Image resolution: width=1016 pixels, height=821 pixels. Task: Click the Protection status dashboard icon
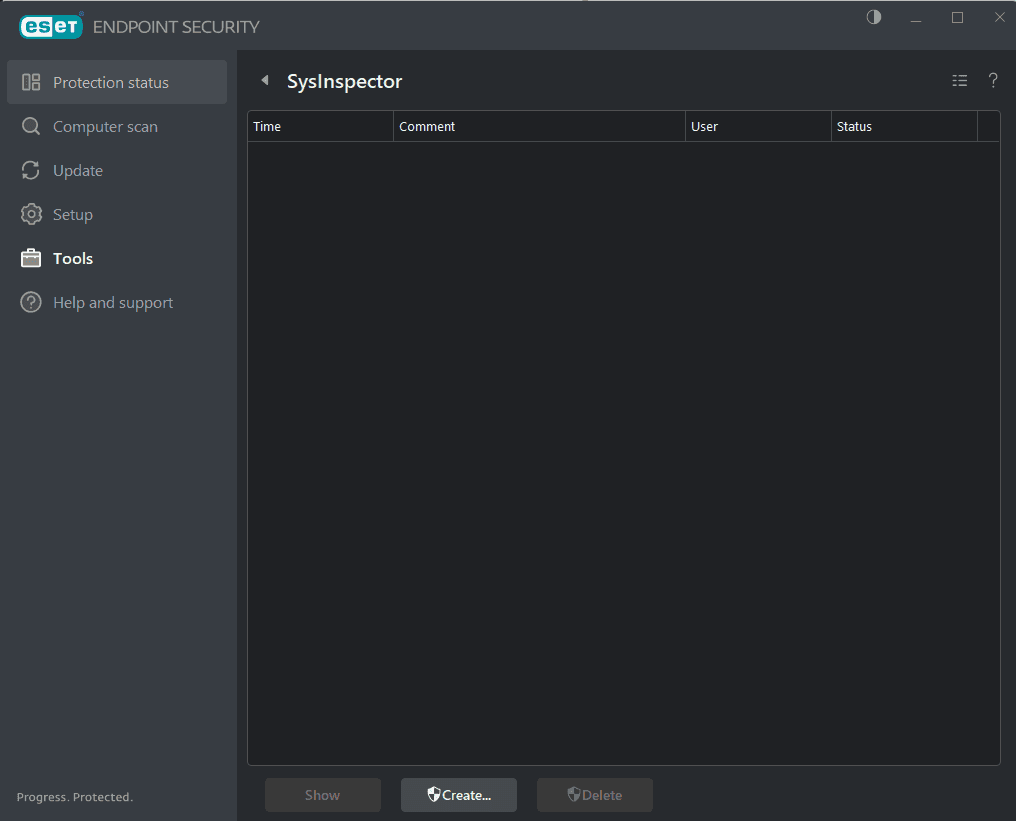(x=31, y=82)
